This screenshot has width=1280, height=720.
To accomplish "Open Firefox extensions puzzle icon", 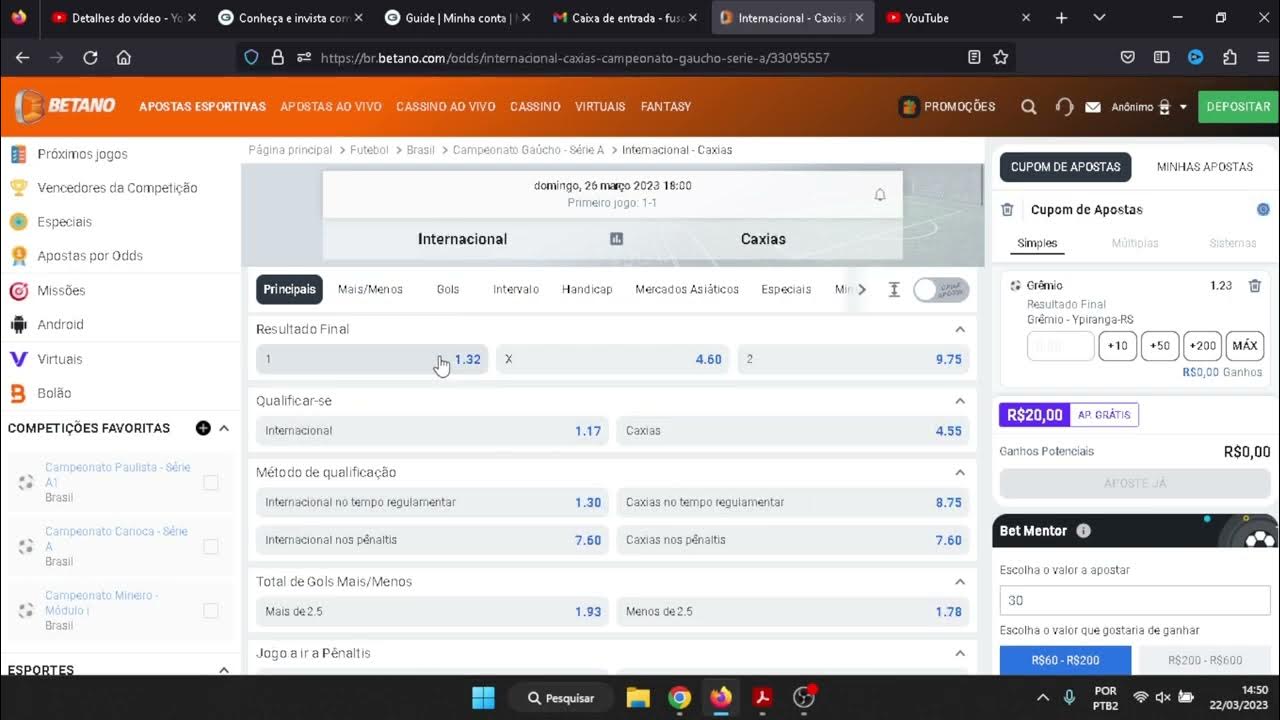I will [x=1230, y=58].
